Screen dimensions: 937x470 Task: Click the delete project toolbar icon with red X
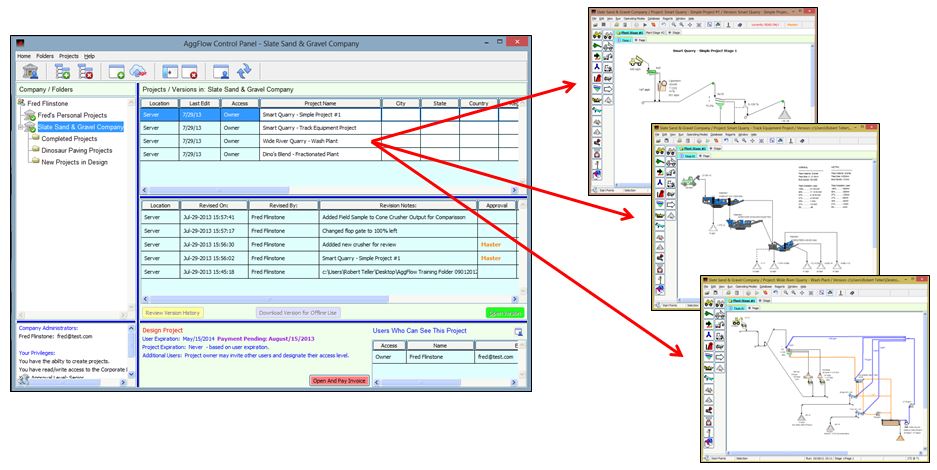pyautogui.click(x=189, y=72)
